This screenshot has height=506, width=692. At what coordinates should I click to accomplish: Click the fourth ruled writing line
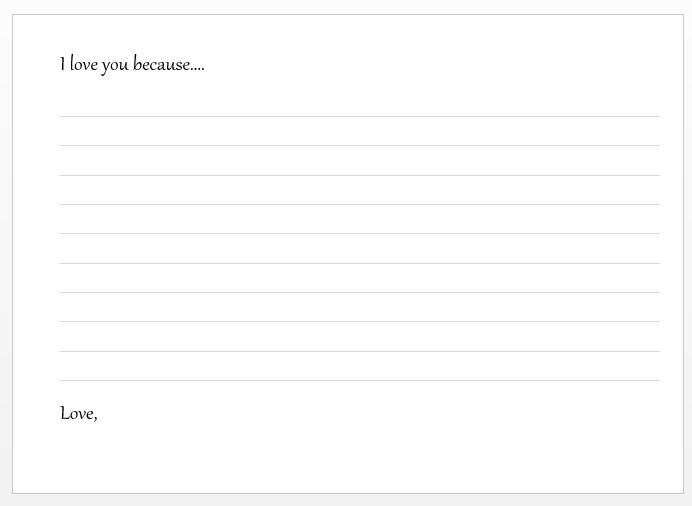[360, 204]
